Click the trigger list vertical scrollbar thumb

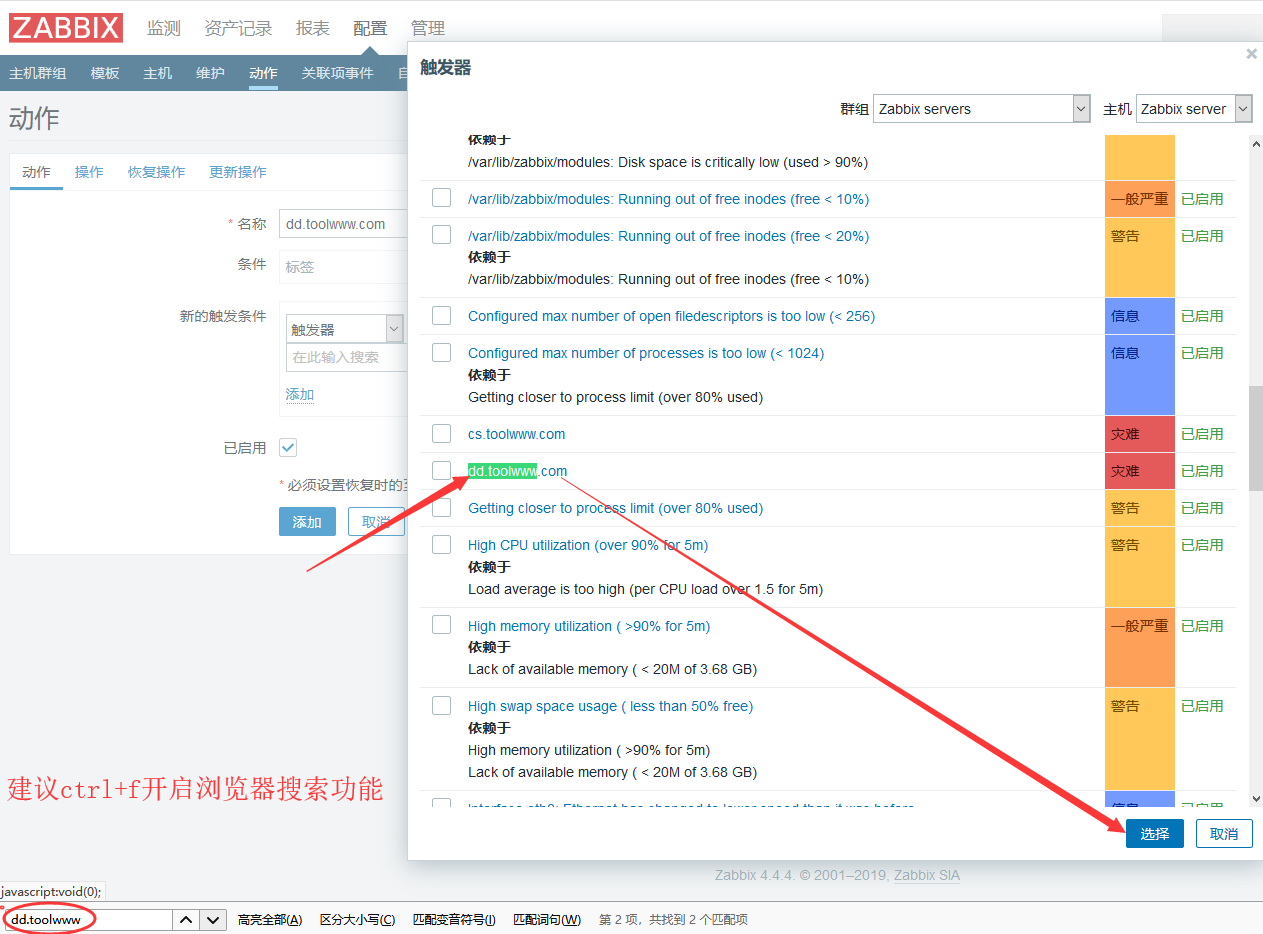click(x=1256, y=438)
